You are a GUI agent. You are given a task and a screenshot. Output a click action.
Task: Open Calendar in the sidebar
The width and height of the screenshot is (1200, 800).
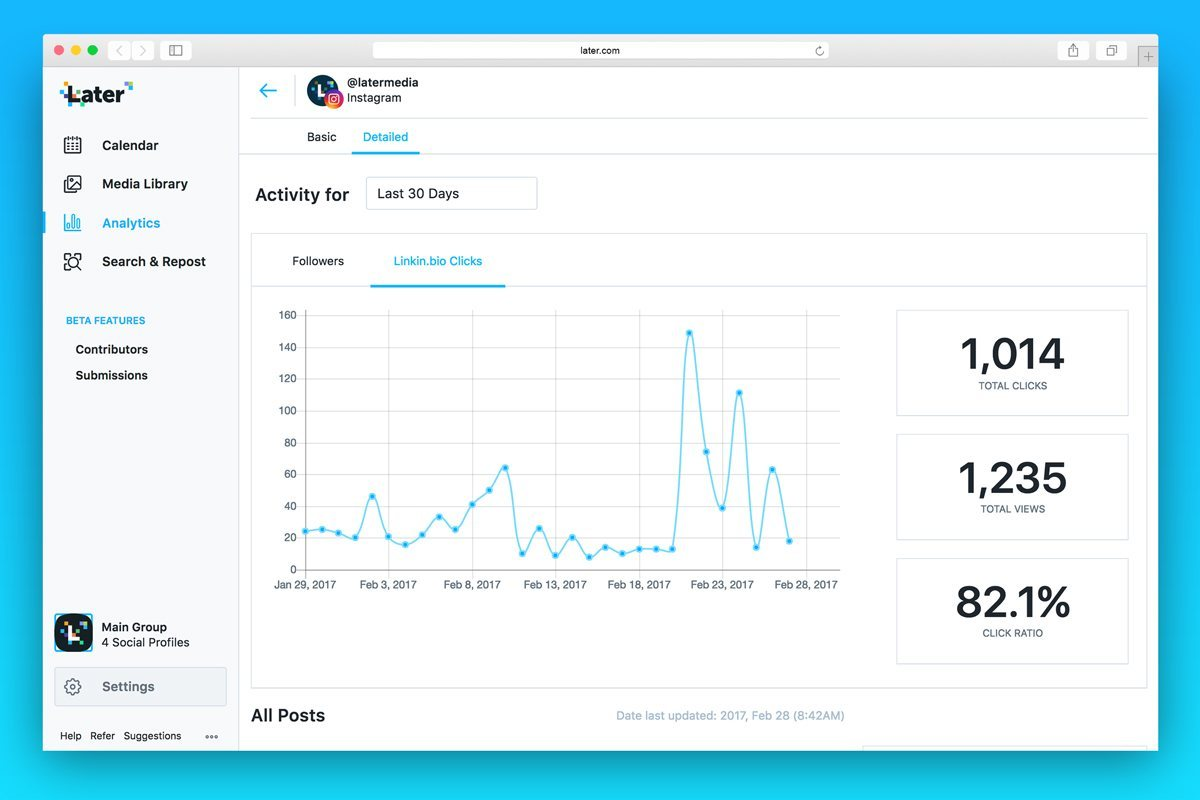[130, 145]
